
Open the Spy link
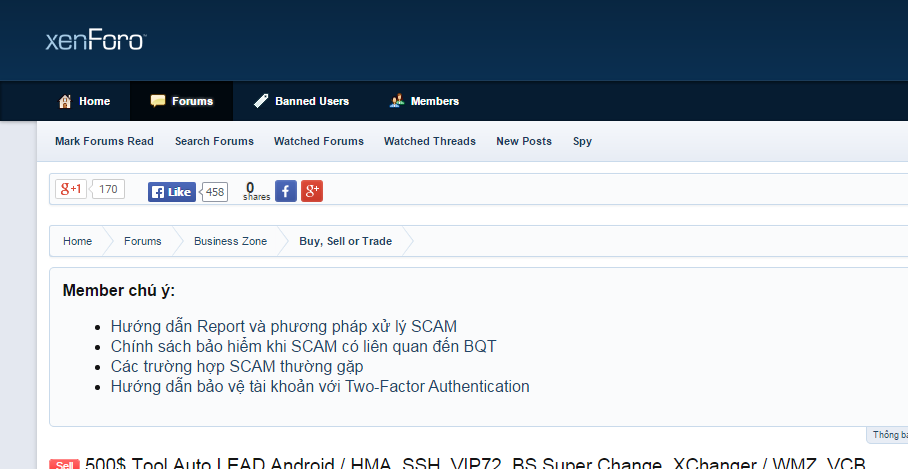(583, 141)
